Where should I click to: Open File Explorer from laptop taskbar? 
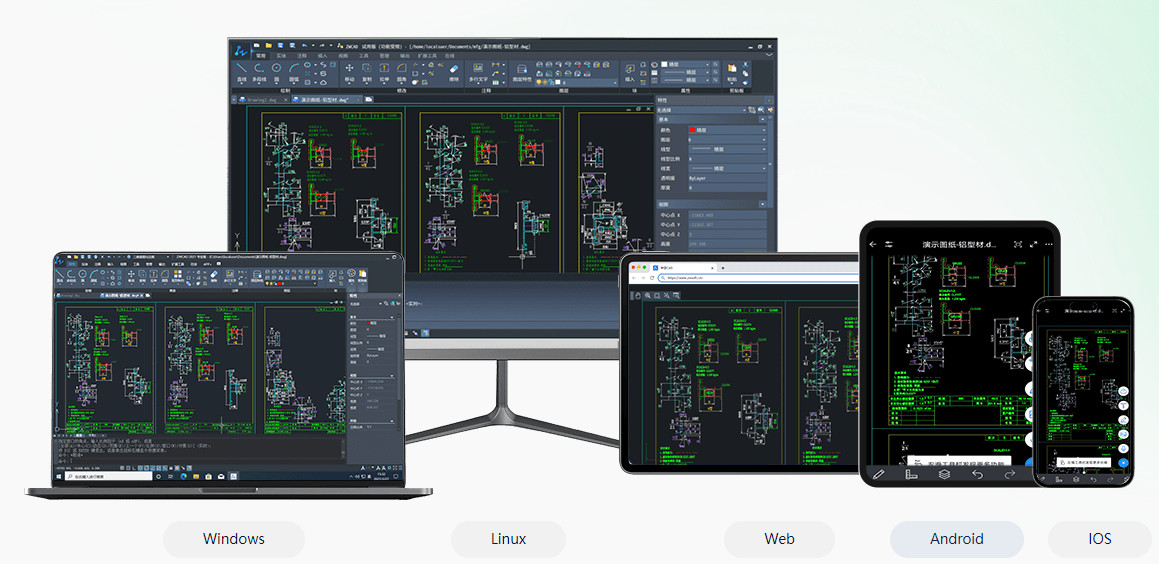(x=196, y=477)
